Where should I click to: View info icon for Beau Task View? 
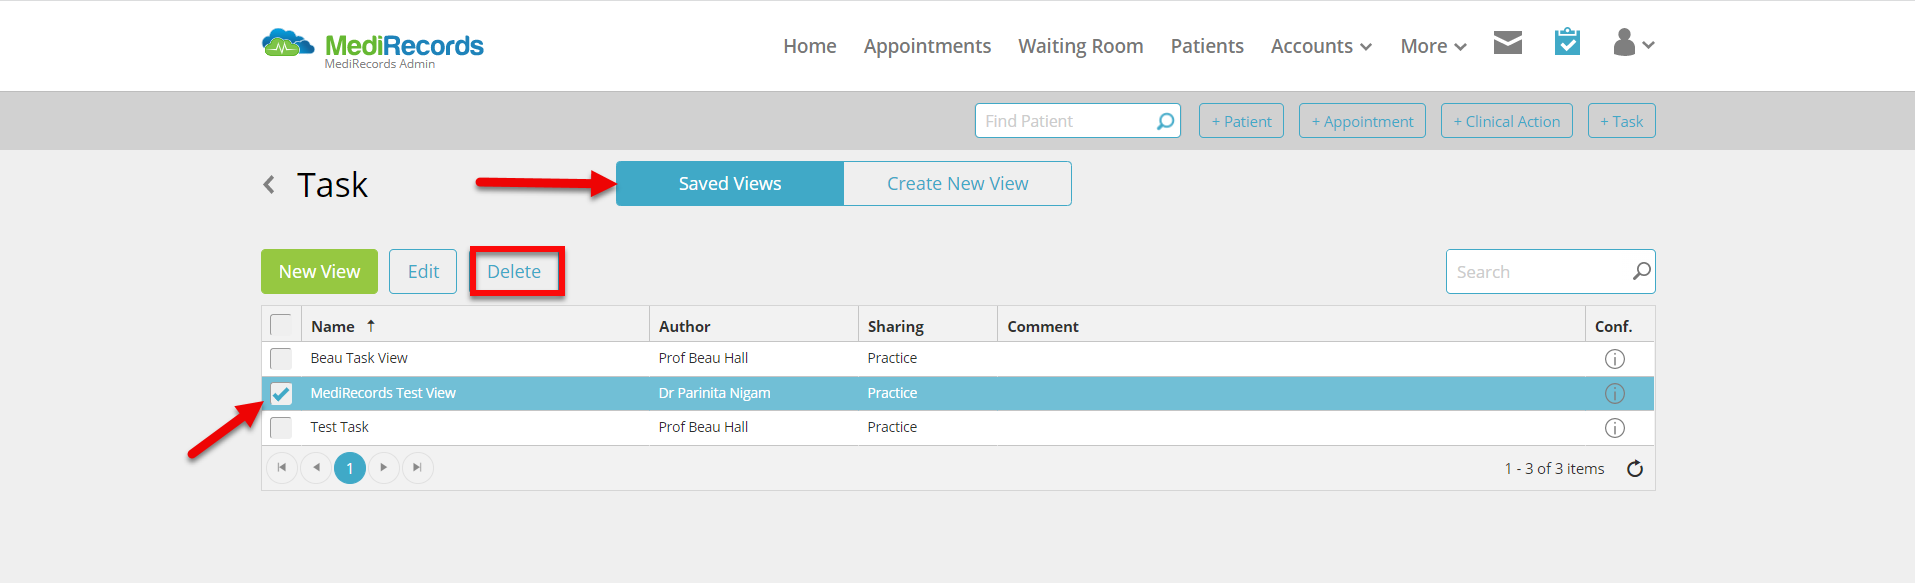[x=1614, y=359]
